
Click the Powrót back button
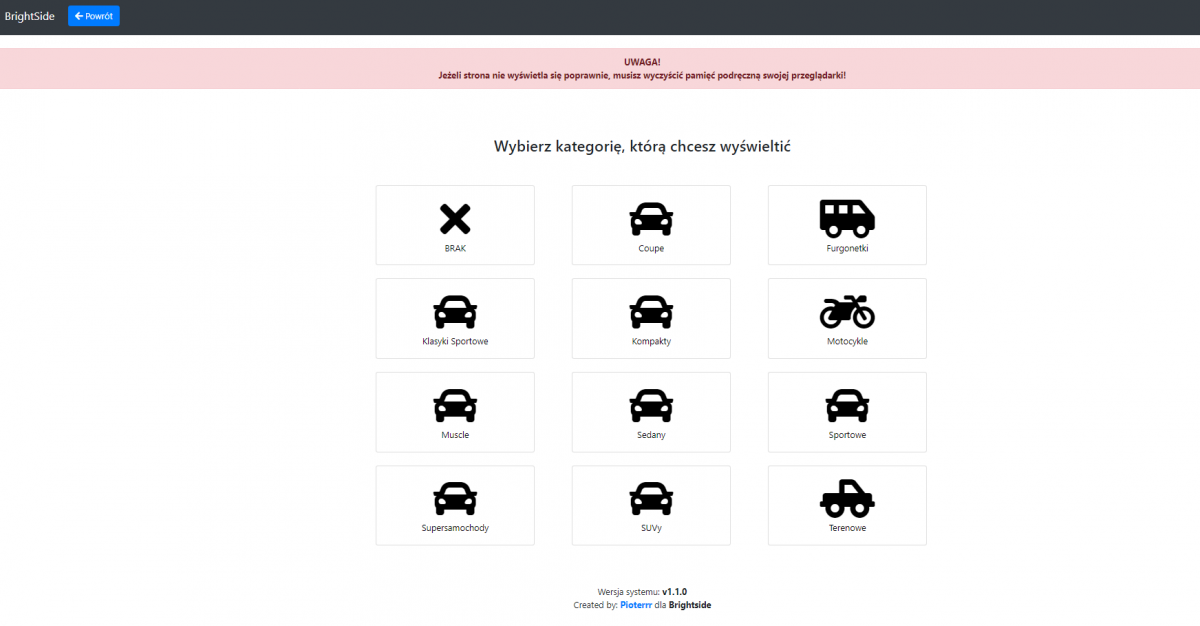coord(94,16)
